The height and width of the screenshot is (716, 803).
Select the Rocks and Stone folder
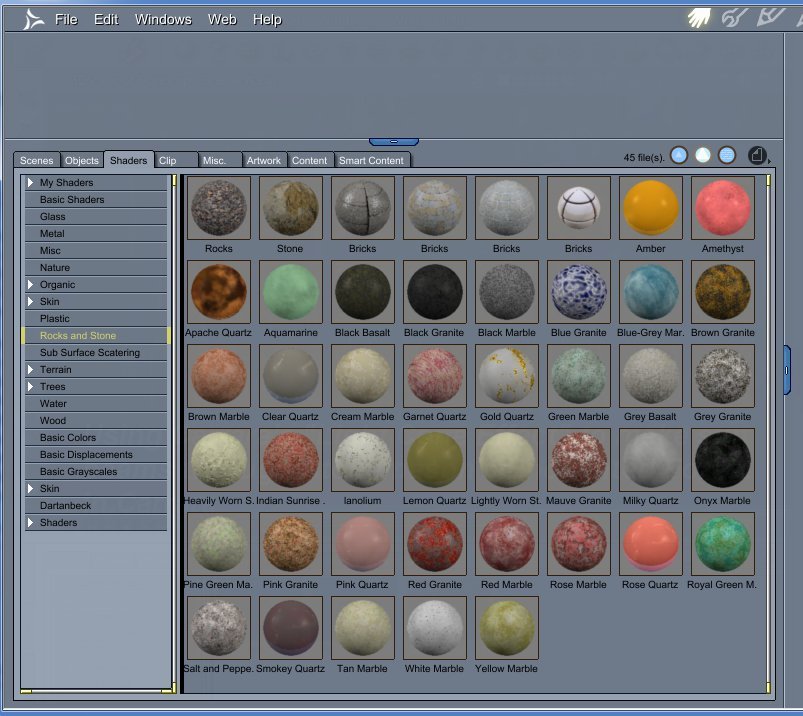tap(96, 335)
